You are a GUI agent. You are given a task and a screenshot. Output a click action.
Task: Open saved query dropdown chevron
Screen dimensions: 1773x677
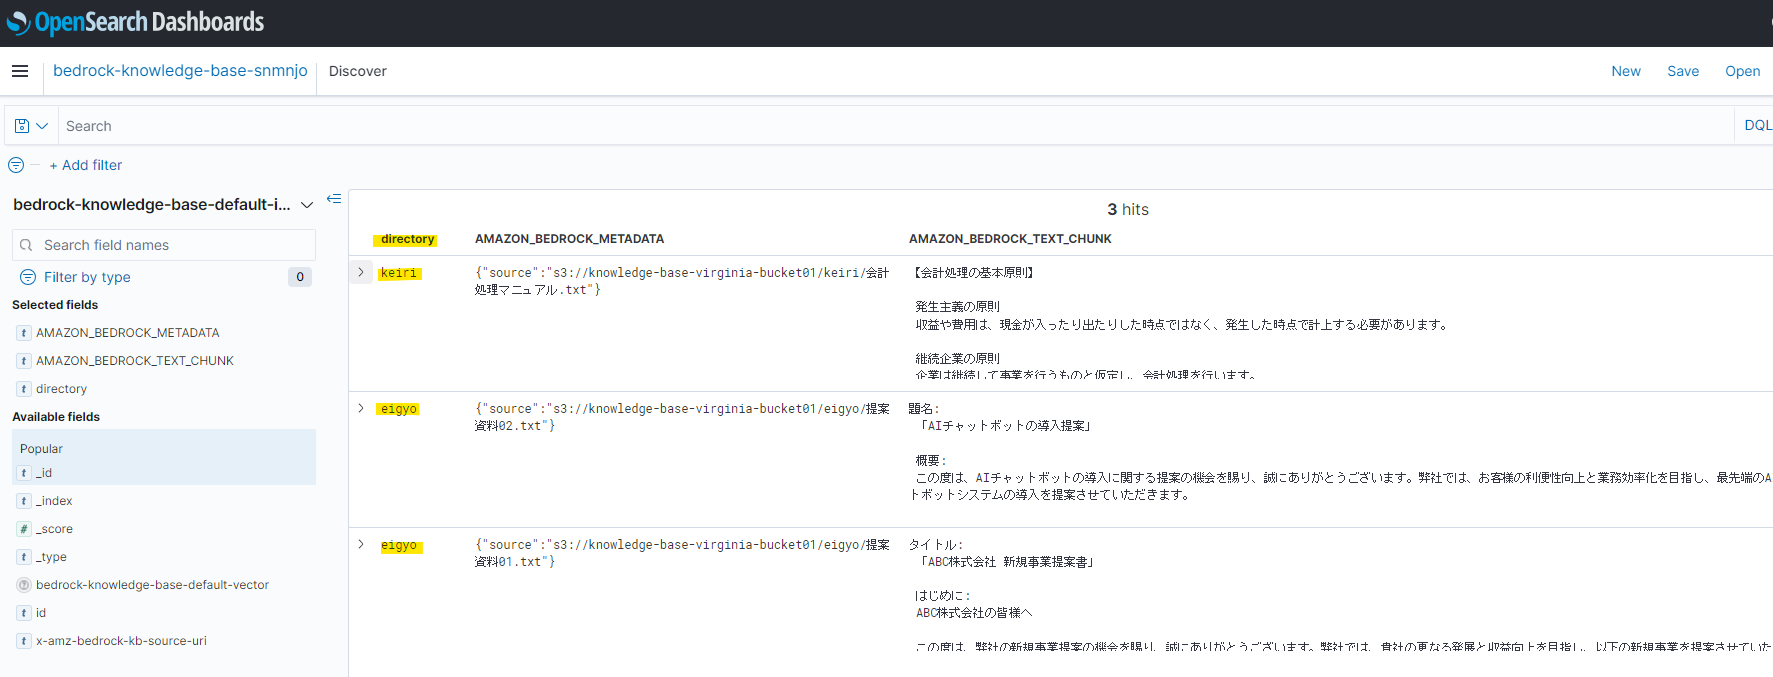click(x=42, y=126)
